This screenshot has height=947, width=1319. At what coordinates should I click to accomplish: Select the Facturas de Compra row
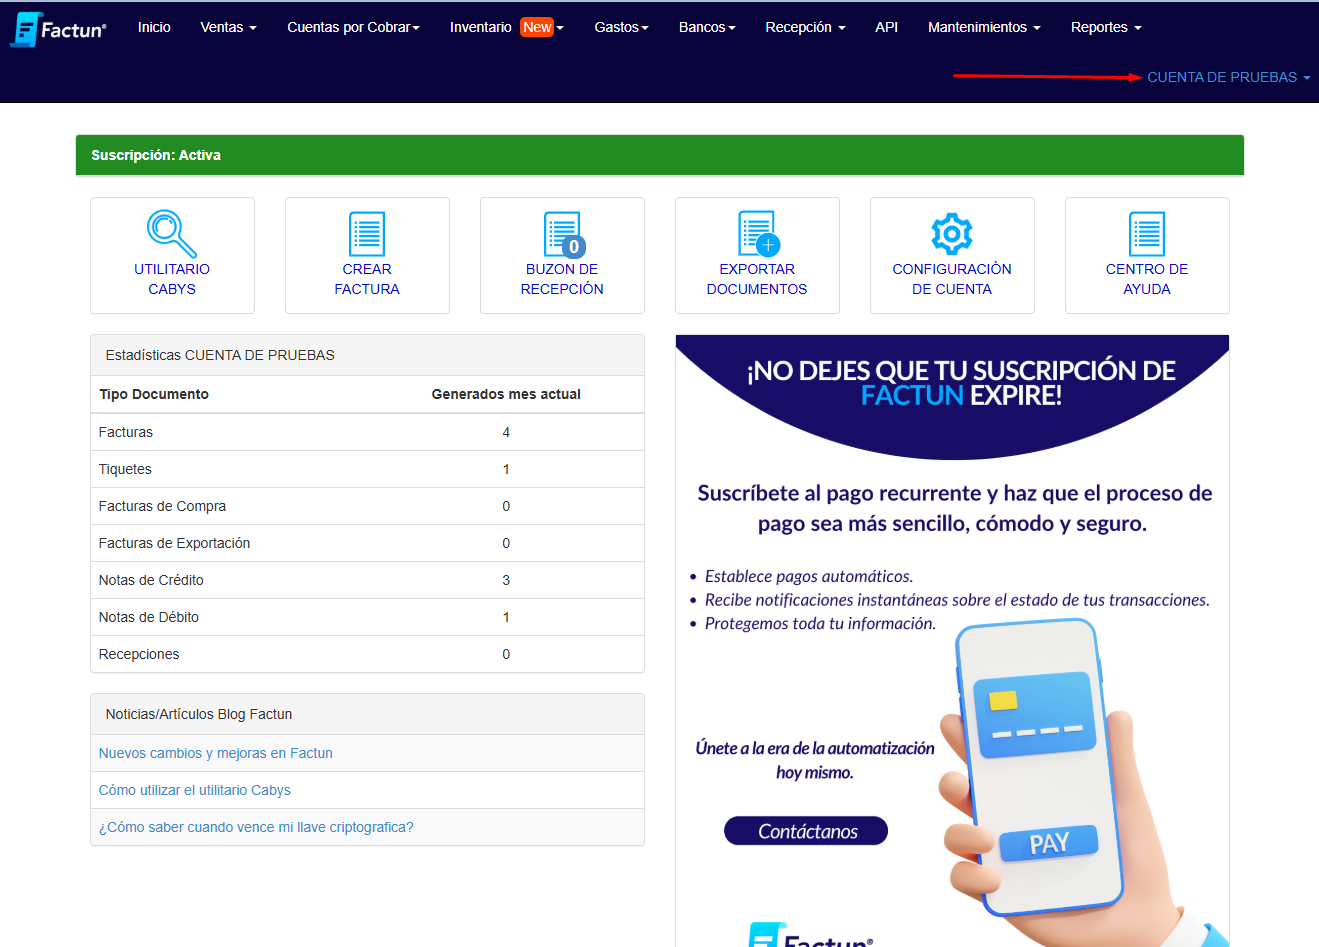click(x=367, y=506)
